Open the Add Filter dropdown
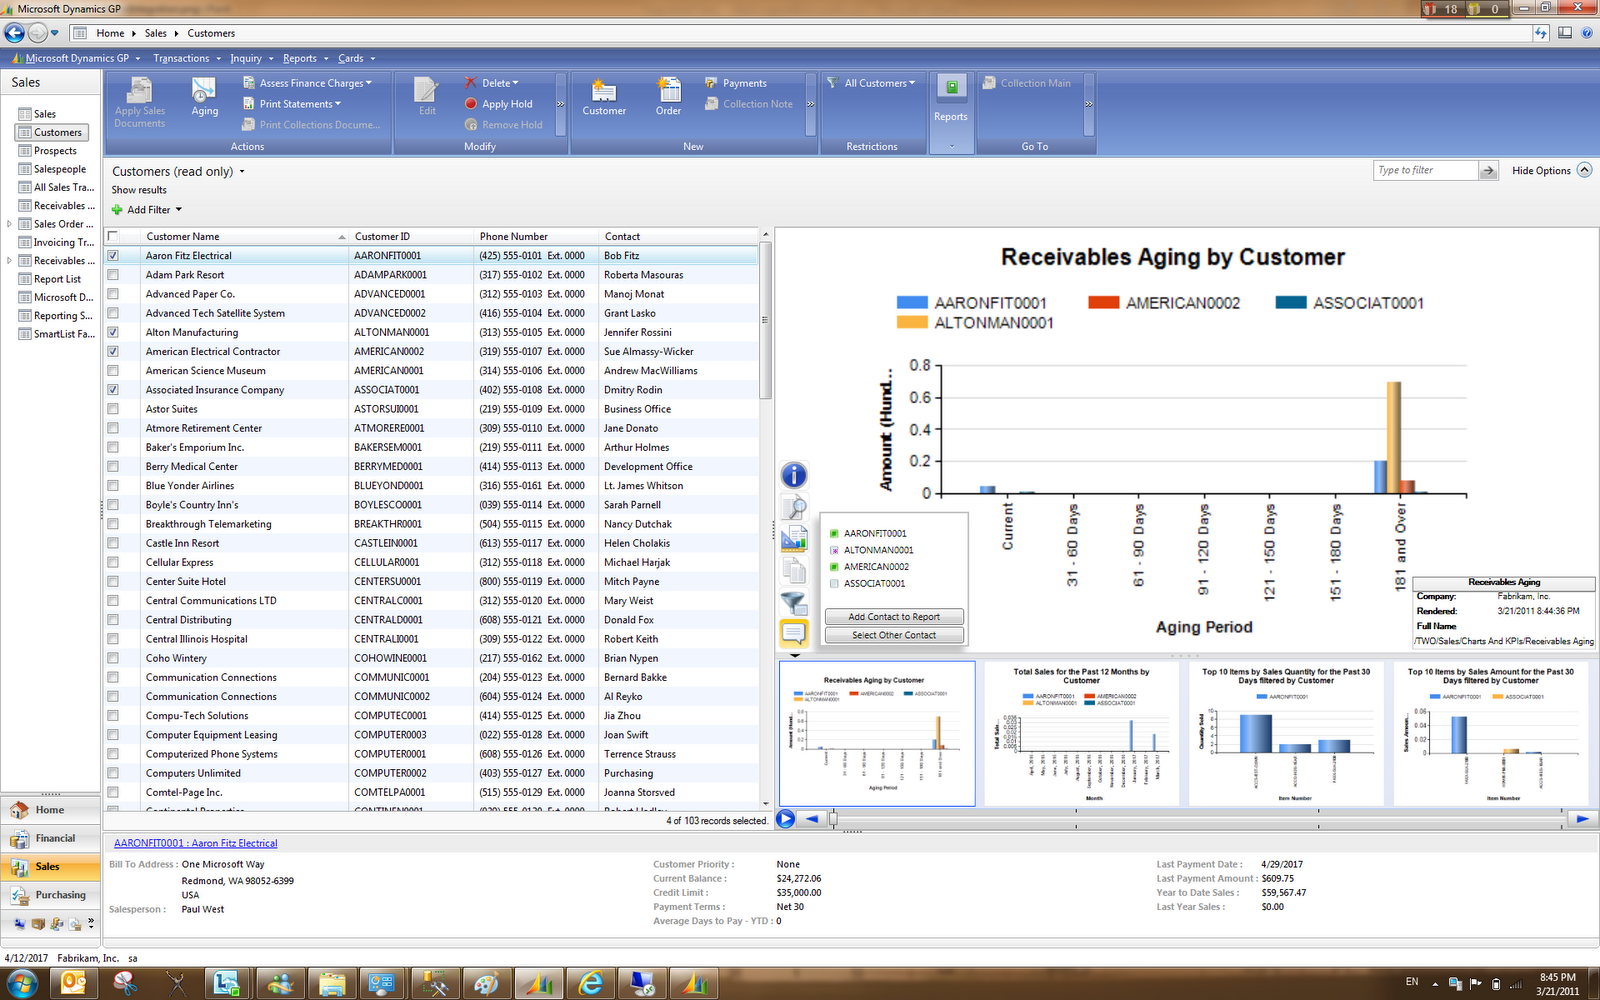 pos(148,210)
